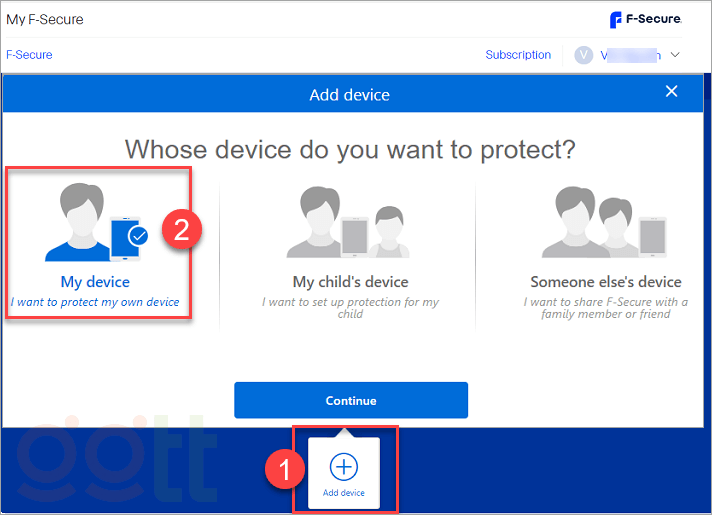Close the Add device dialog with X
712x515 pixels.
pos(671,92)
